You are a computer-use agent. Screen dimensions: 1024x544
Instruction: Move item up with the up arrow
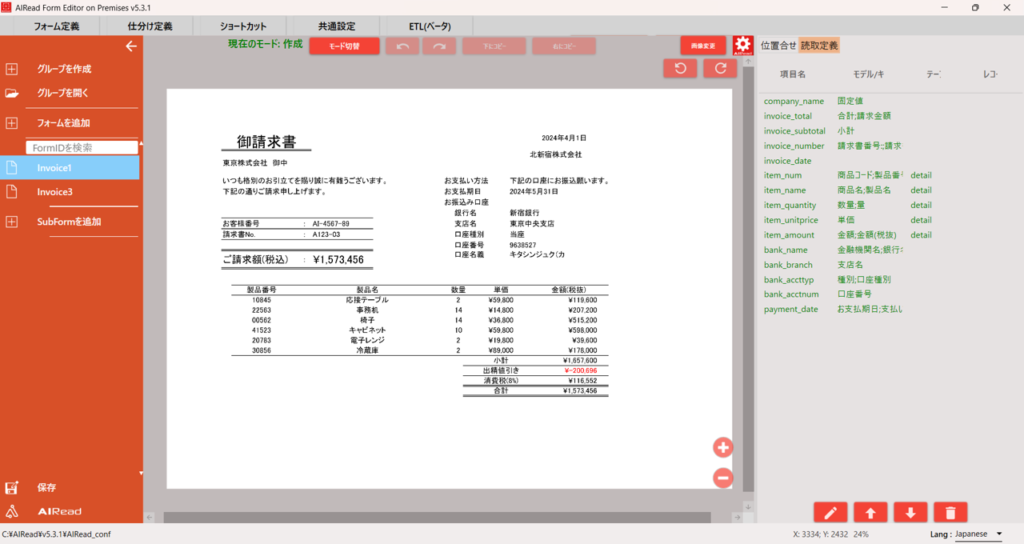click(x=870, y=512)
